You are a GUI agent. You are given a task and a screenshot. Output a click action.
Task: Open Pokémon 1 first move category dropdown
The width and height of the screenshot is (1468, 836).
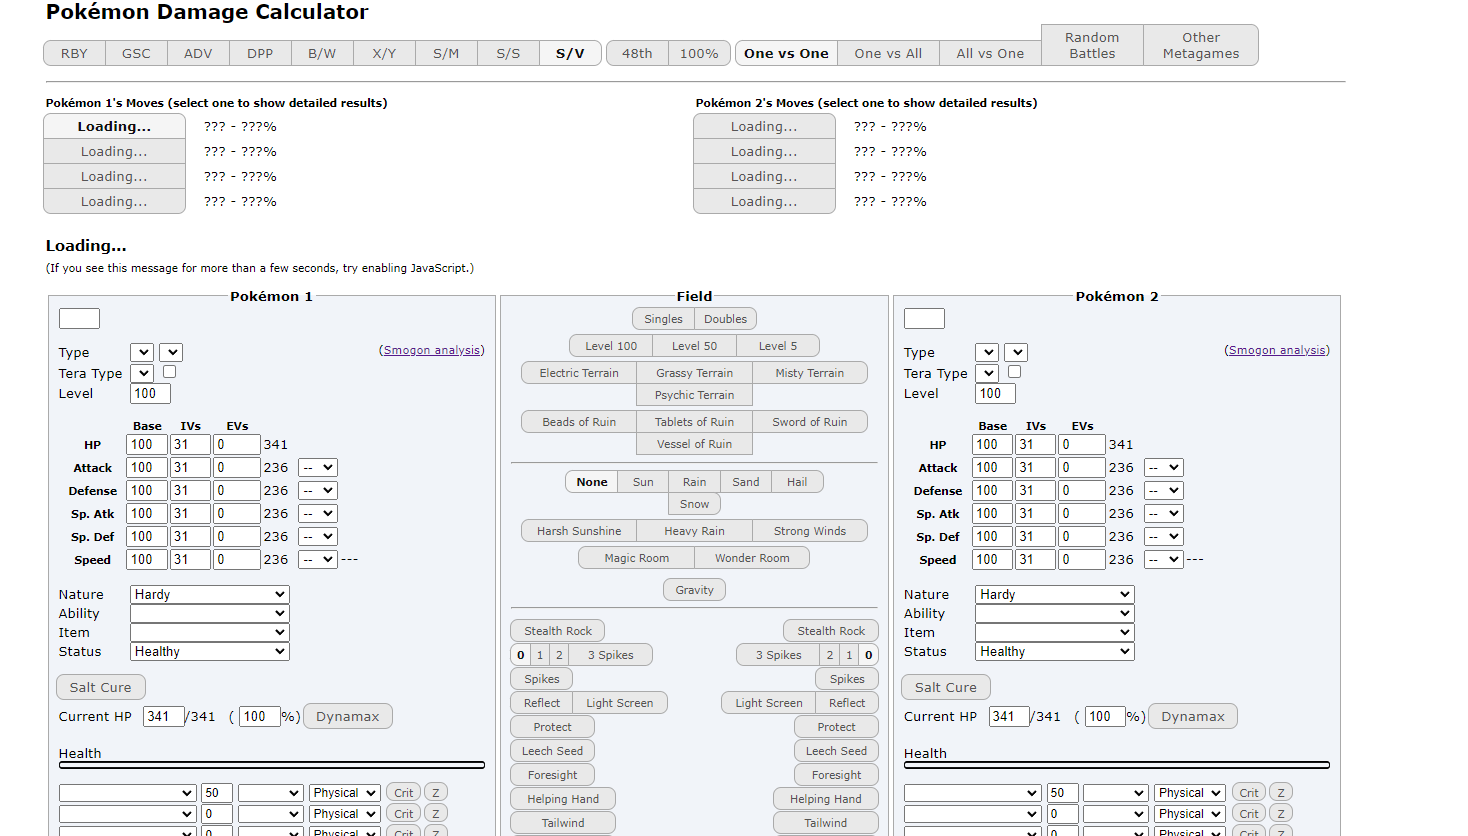[344, 793]
